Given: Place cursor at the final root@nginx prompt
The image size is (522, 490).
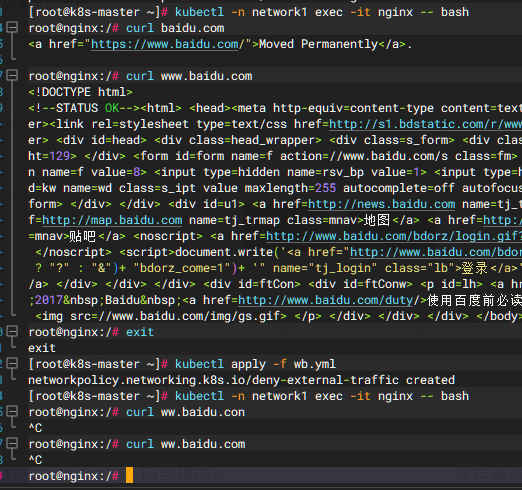Looking at the screenshot, I should [130, 476].
